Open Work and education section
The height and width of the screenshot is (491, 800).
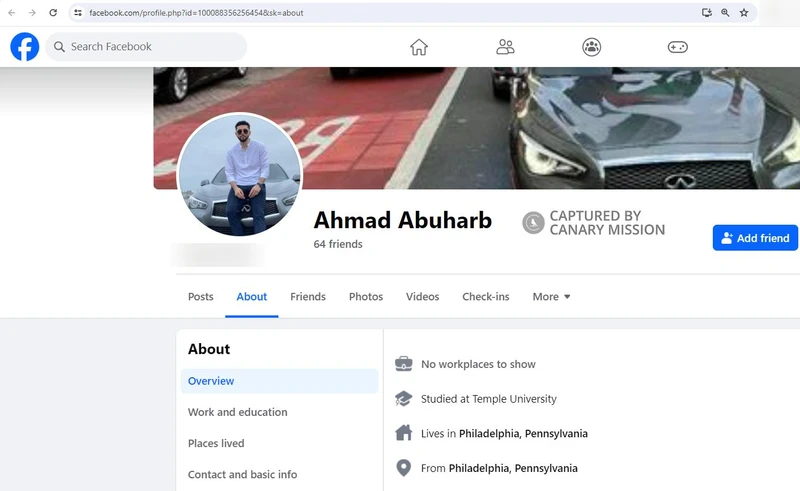tap(237, 412)
